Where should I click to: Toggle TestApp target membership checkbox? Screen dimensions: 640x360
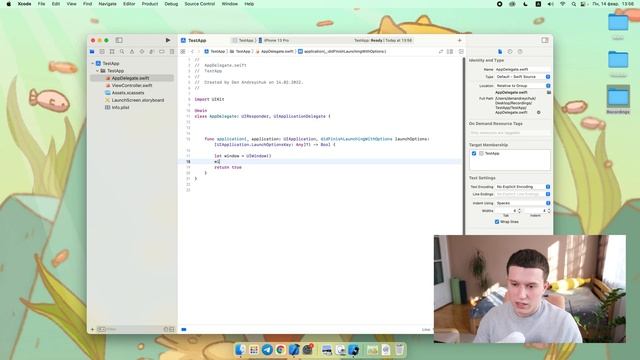(474, 153)
